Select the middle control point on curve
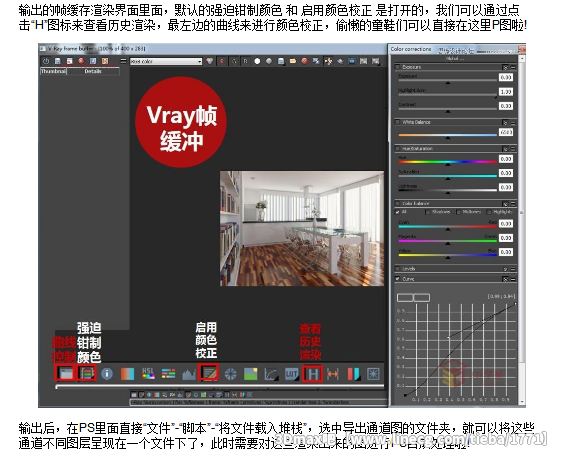Image resolution: width=587 pixels, height=458 pixels. (x=448, y=337)
